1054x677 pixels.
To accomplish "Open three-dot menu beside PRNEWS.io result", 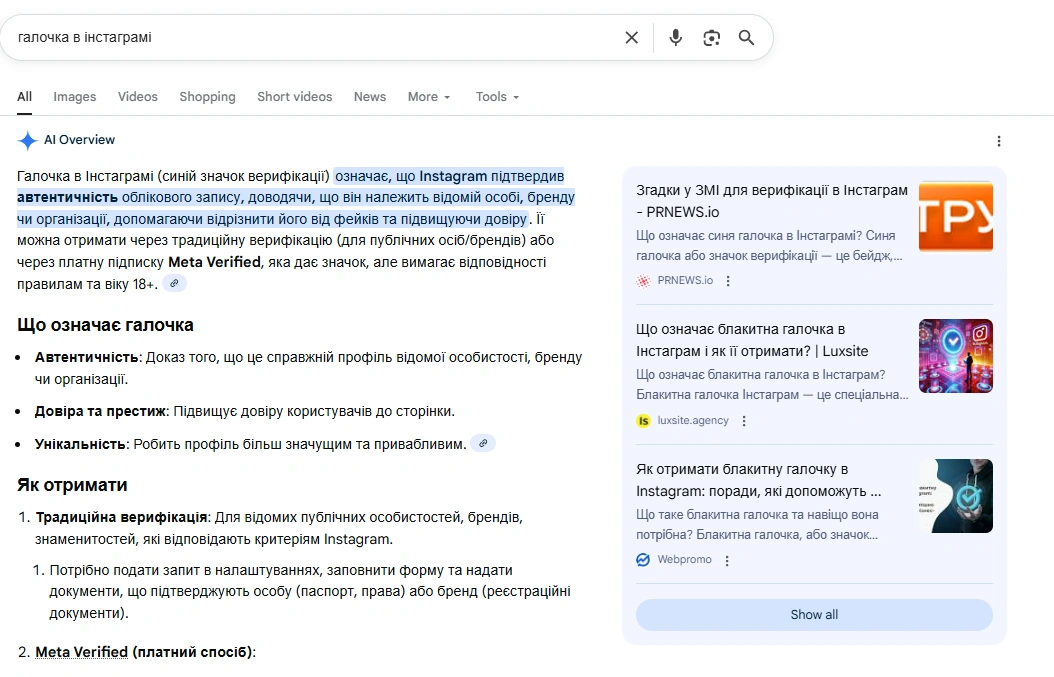I will coord(727,280).
